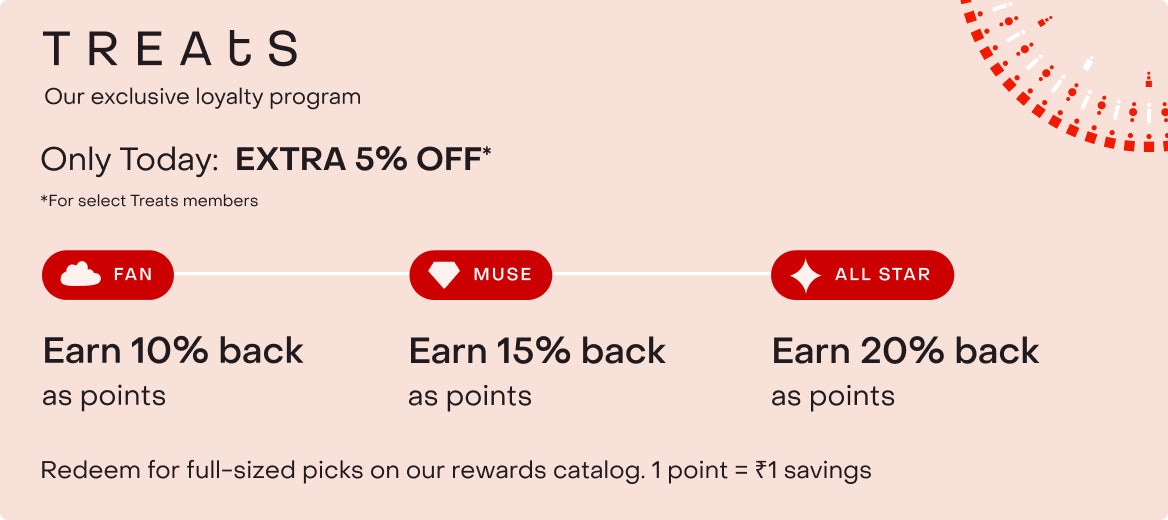This screenshot has height=520, width=1168.
Task: Click the TREATS logo wordmark
Action: pyautogui.click(x=170, y=49)
